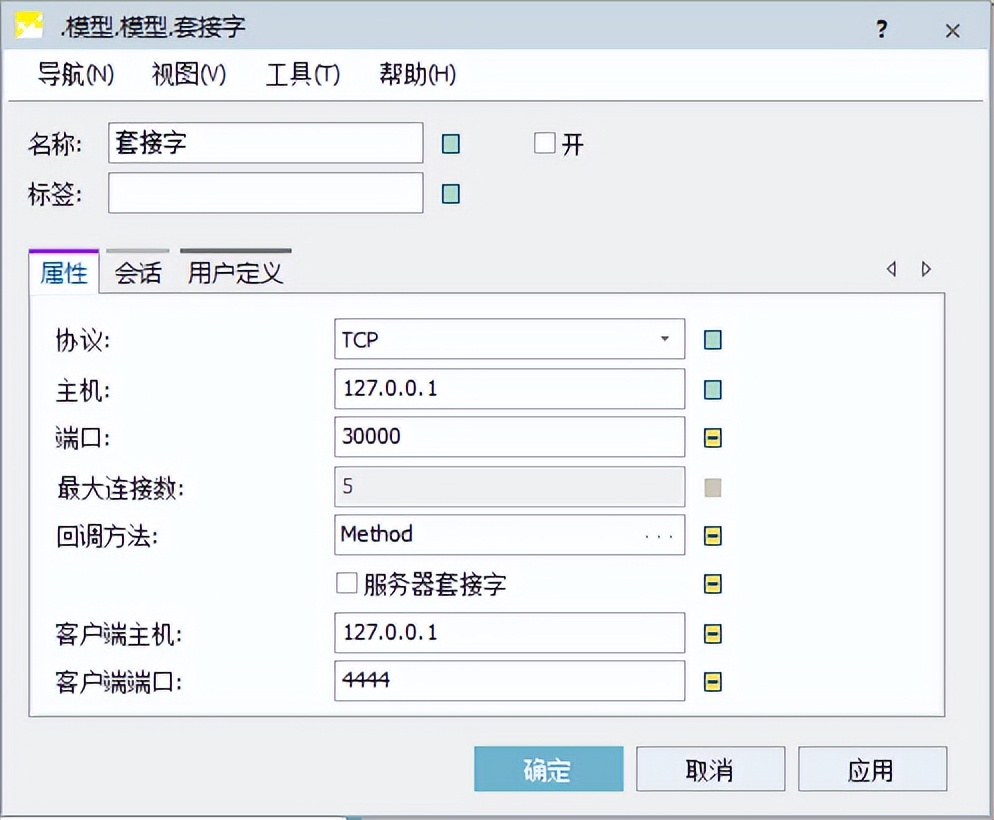Click the right tab navigation arrow
Image resolution: width=994 pixels, height=820 pixels.
click(925, 269)
